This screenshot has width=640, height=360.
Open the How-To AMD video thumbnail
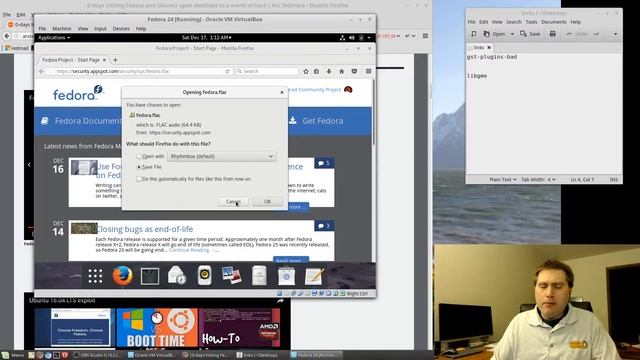click(x=240, y=328)
